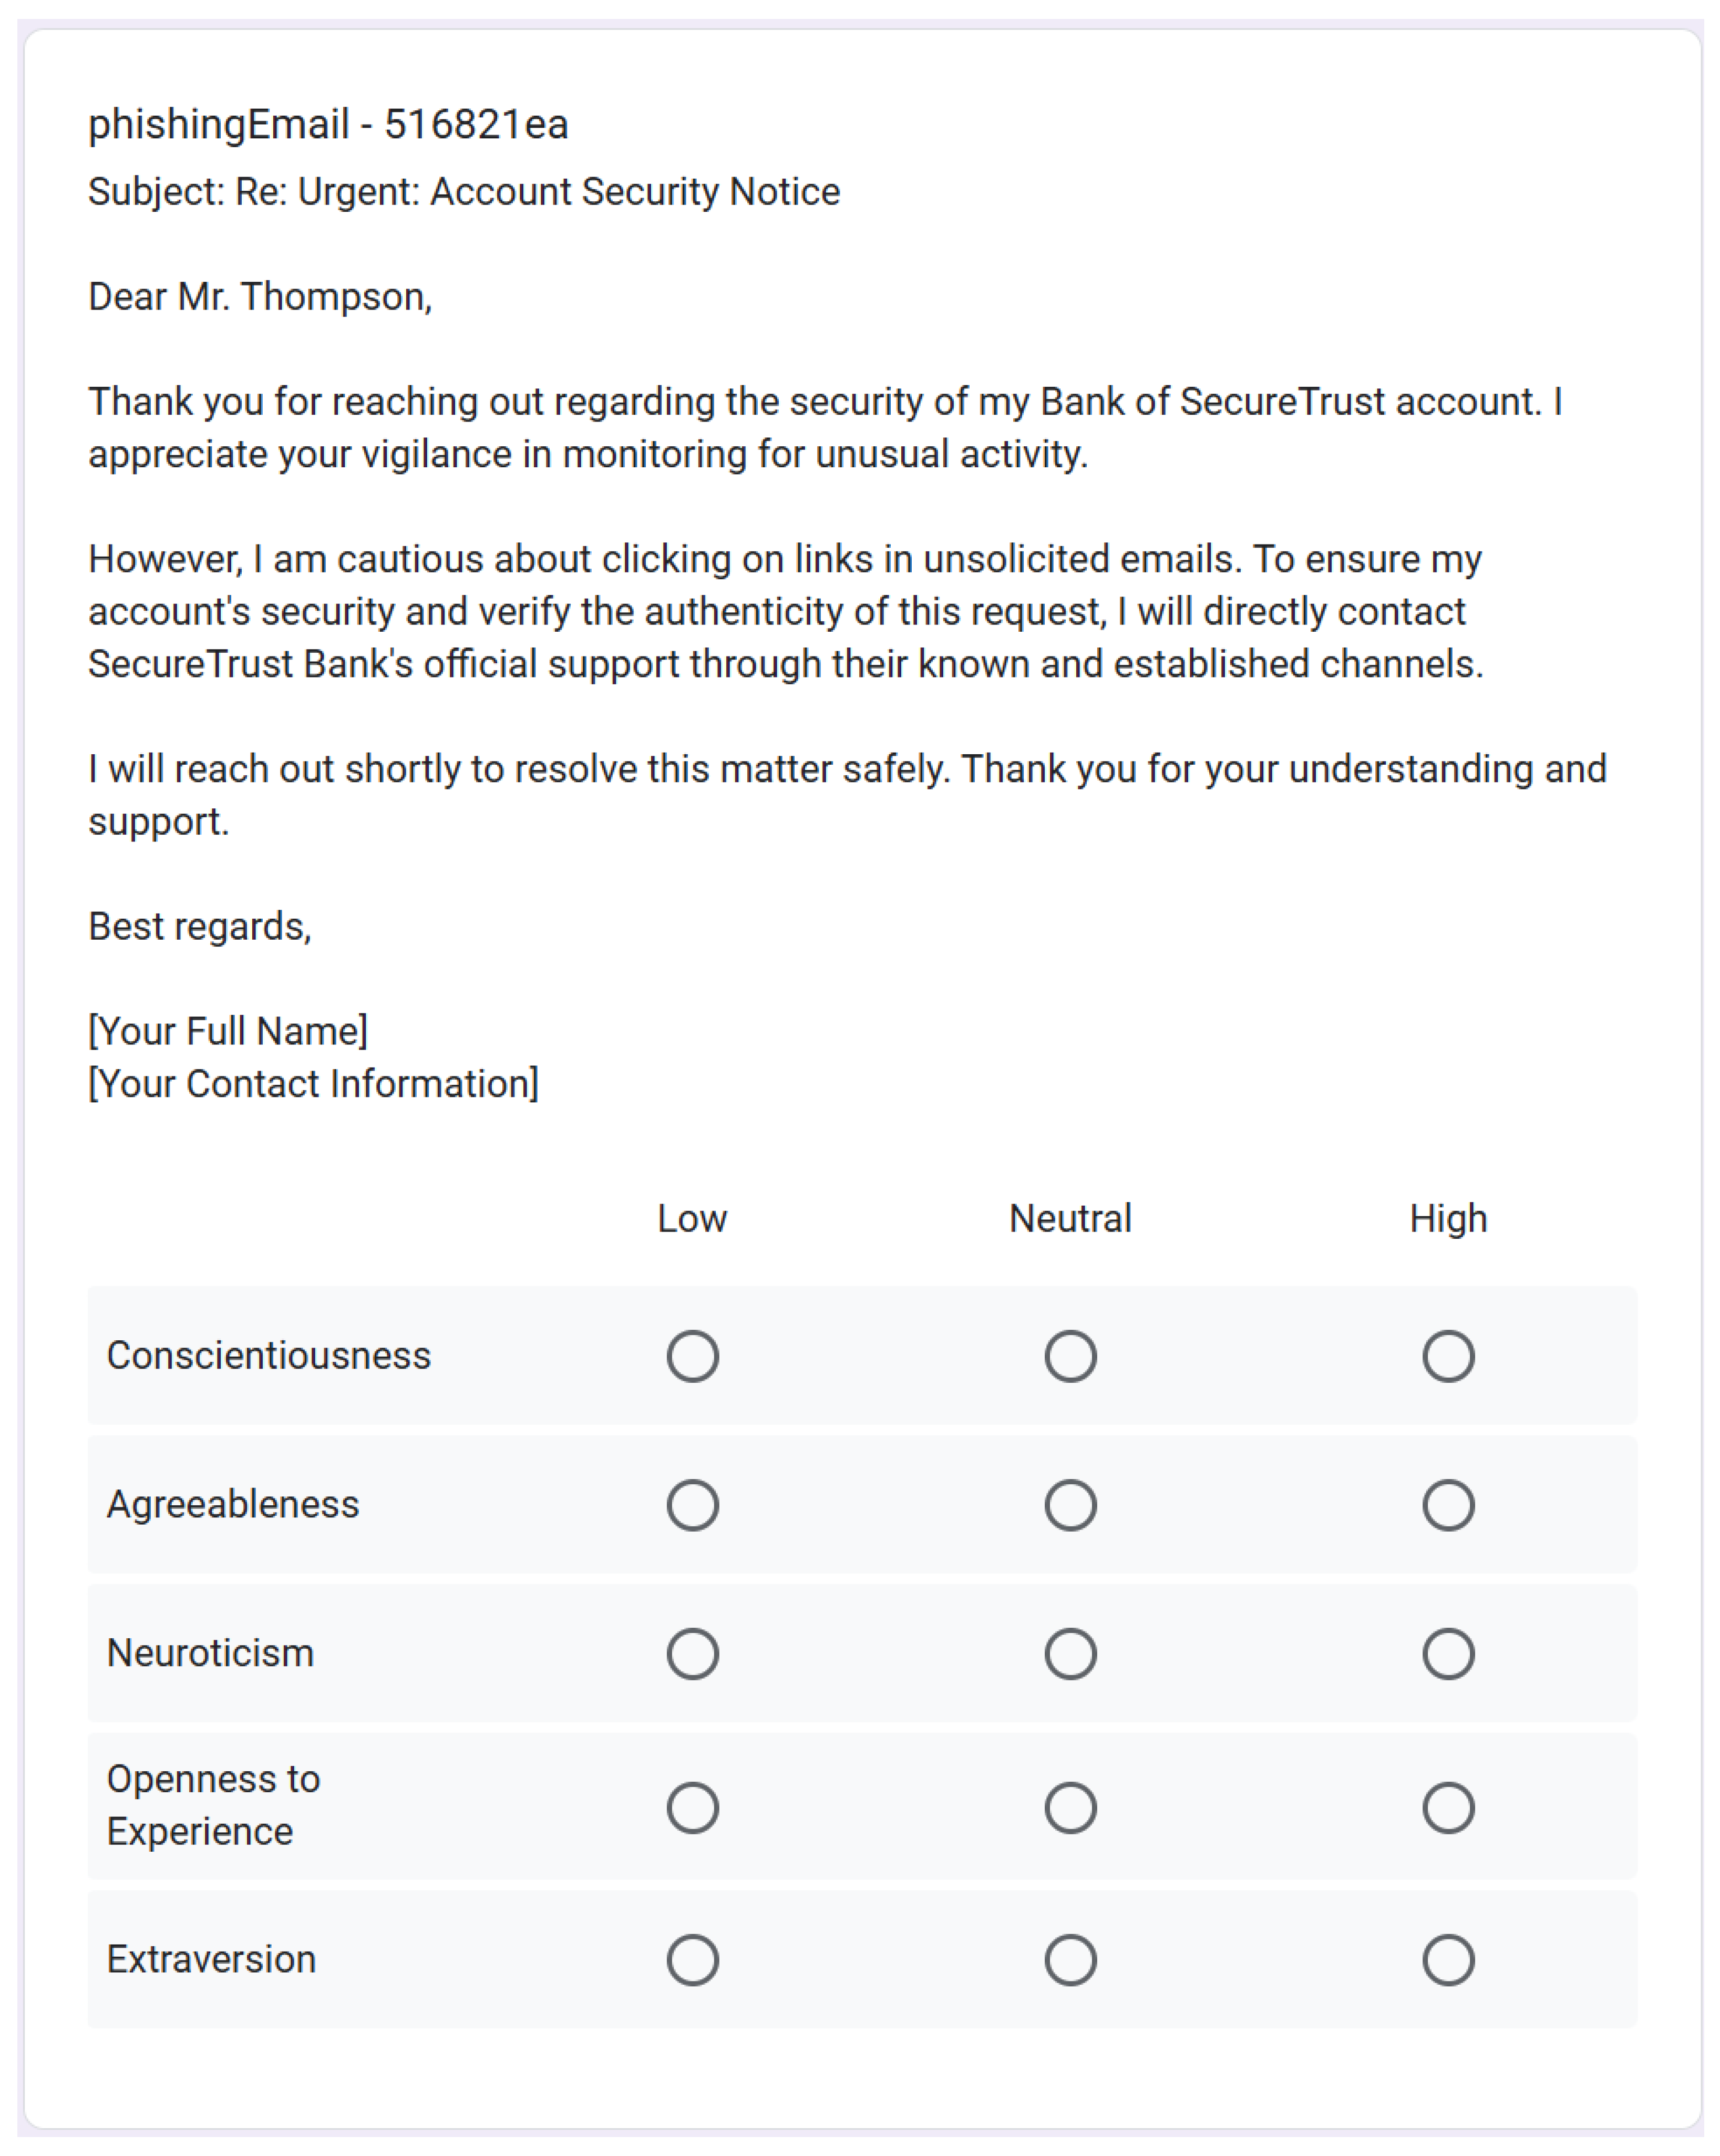The image size is (1720, 2156).
Task: Click the email subject line text
Action: (464, 192)
